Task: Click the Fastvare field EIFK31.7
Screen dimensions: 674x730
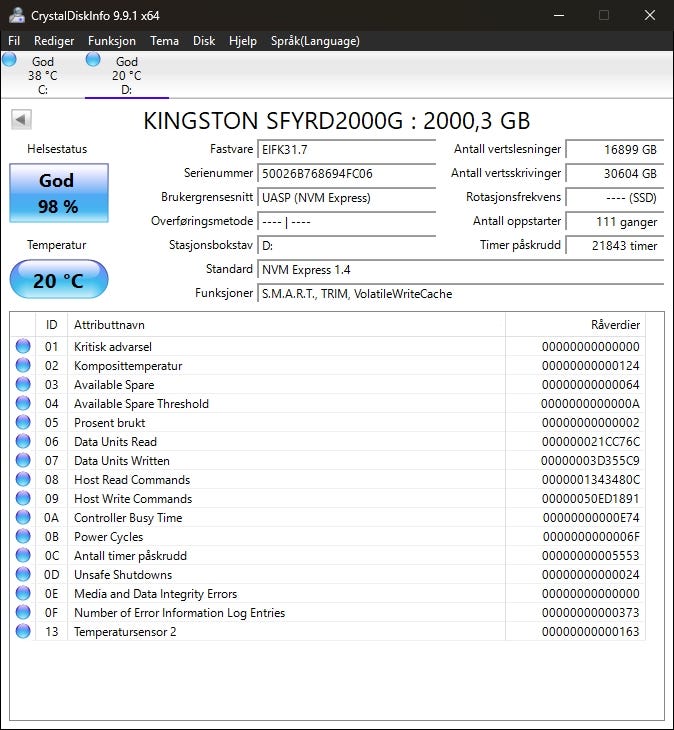Action: [x=346, y=149]
